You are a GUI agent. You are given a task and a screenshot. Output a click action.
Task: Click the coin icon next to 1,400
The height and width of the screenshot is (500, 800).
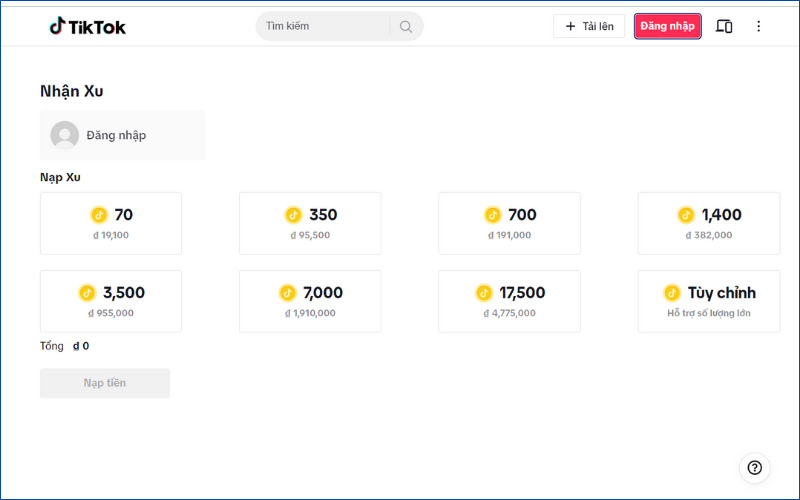(x=686, y=215)
